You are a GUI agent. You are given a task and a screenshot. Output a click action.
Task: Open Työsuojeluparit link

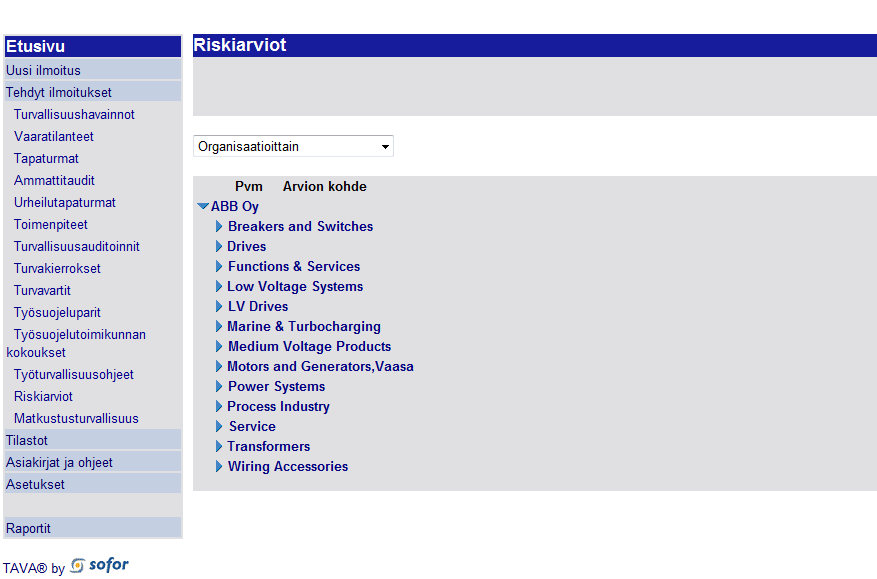[57, 313]
